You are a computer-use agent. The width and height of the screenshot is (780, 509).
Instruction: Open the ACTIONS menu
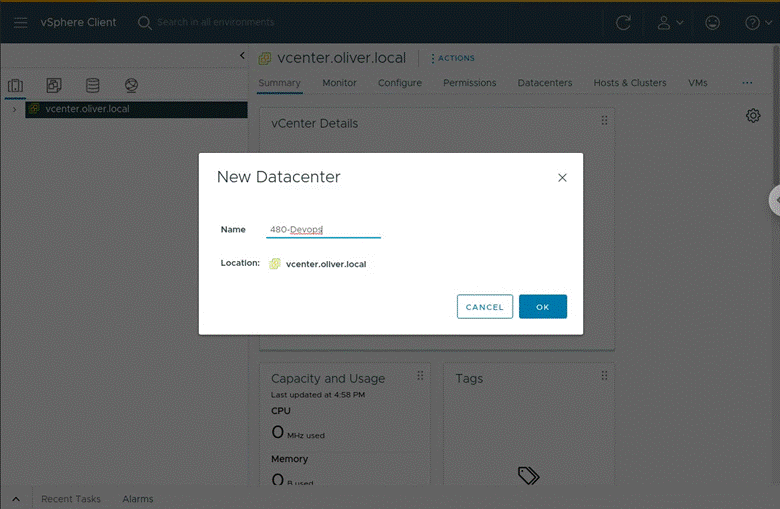453,58
